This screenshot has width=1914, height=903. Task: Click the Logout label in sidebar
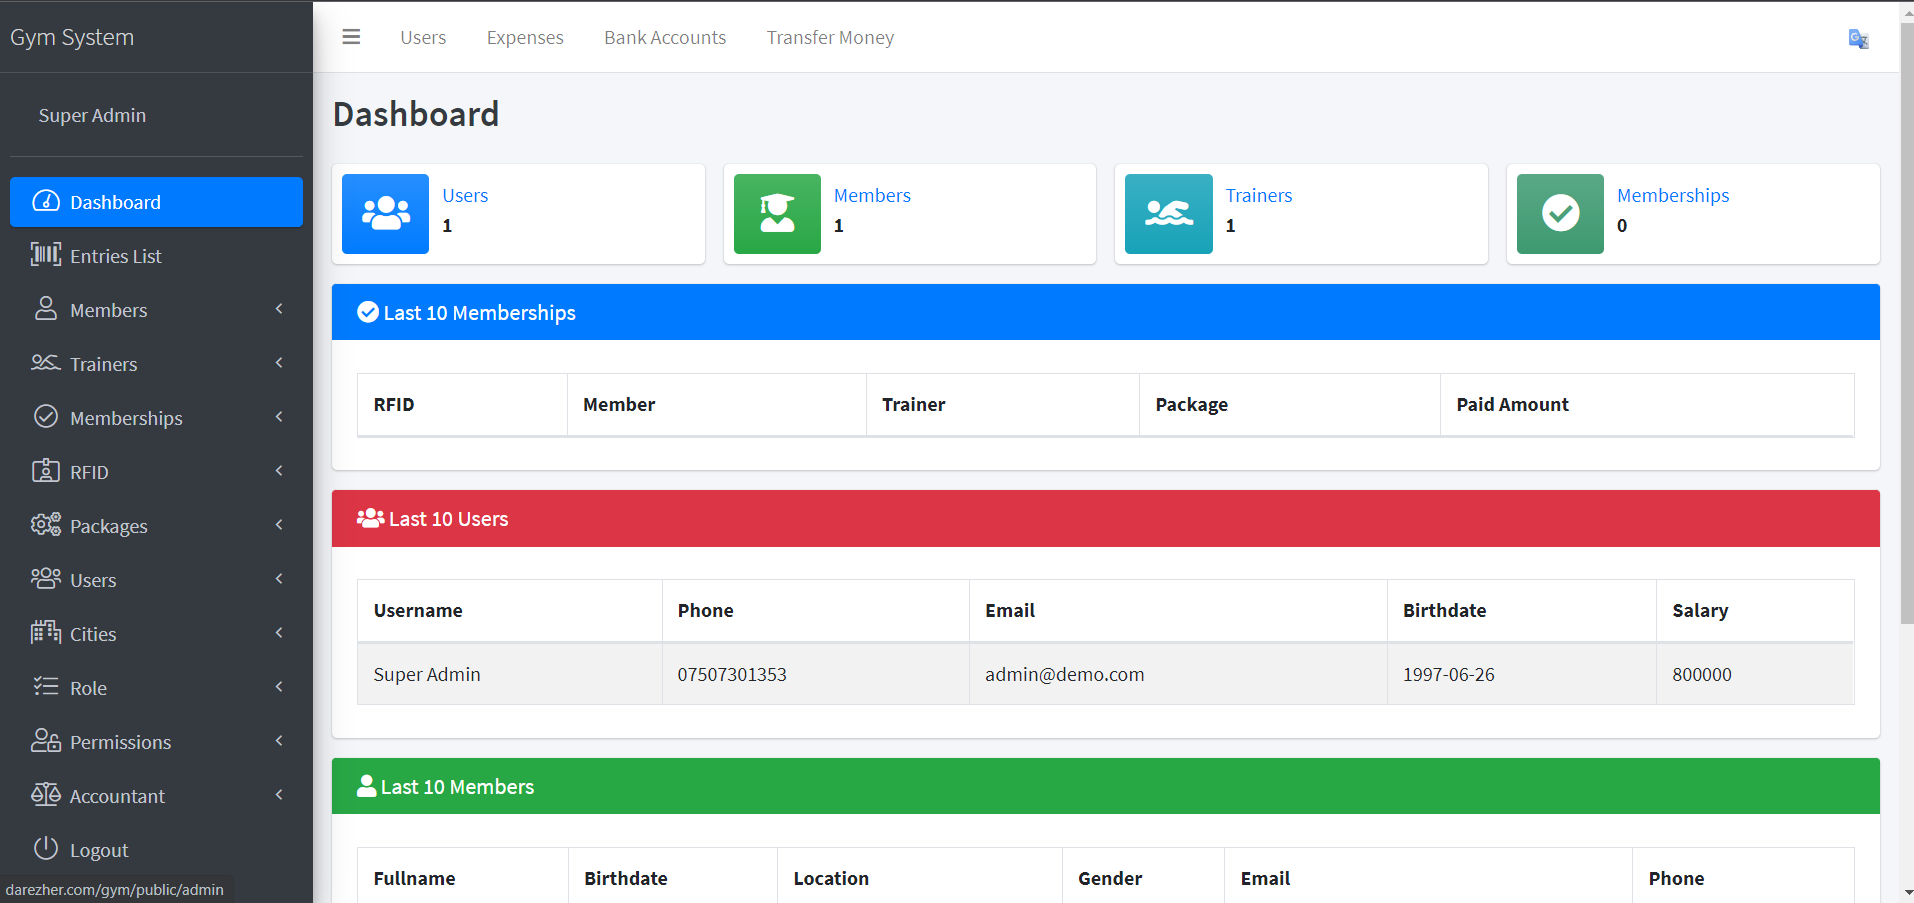click(99, 850)
